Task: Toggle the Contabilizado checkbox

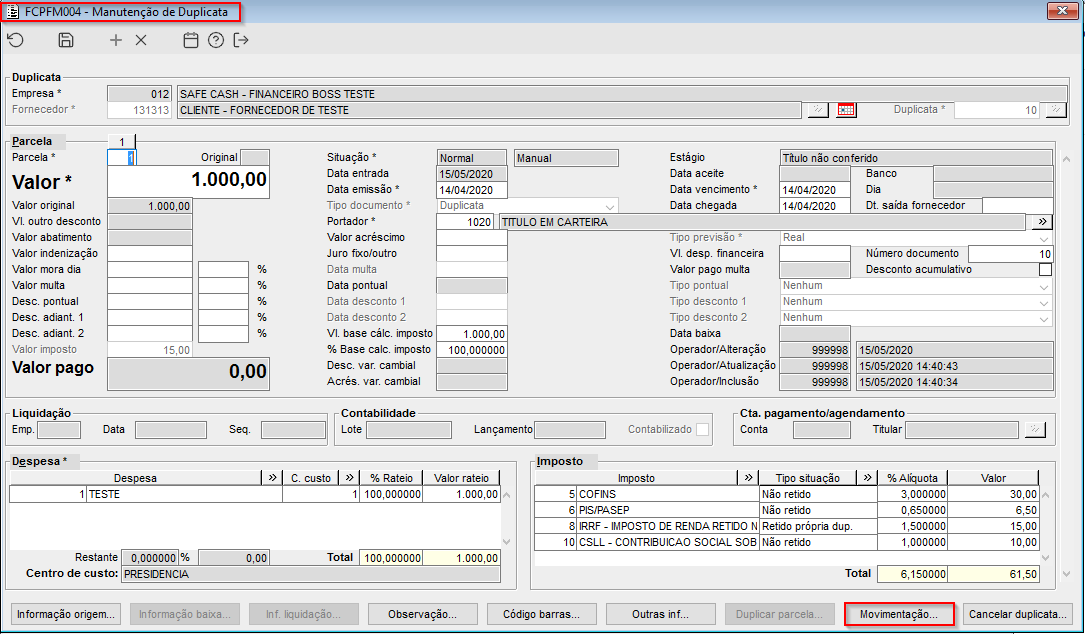Action: click(x=702, y=430)
